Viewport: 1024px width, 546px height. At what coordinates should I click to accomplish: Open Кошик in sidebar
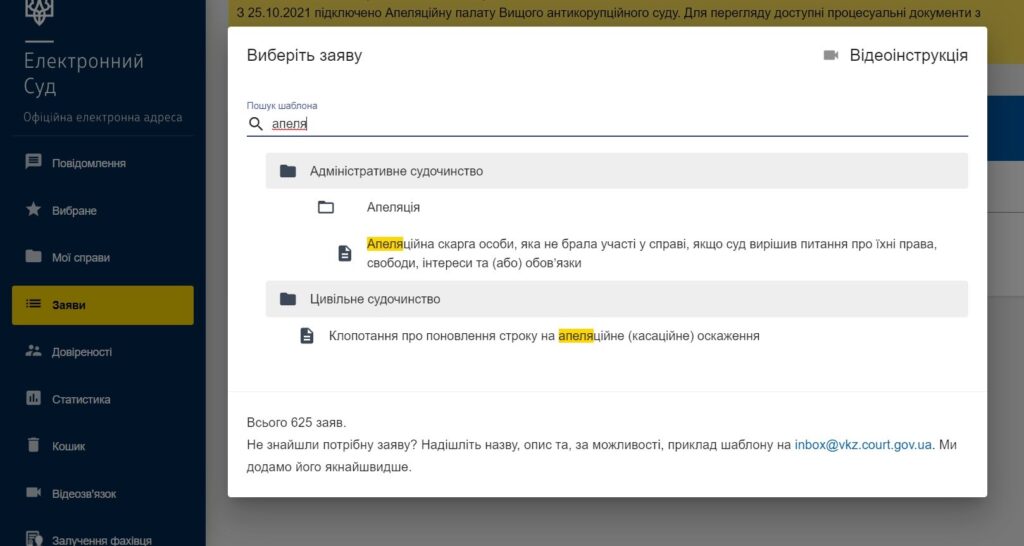point(103,446)
